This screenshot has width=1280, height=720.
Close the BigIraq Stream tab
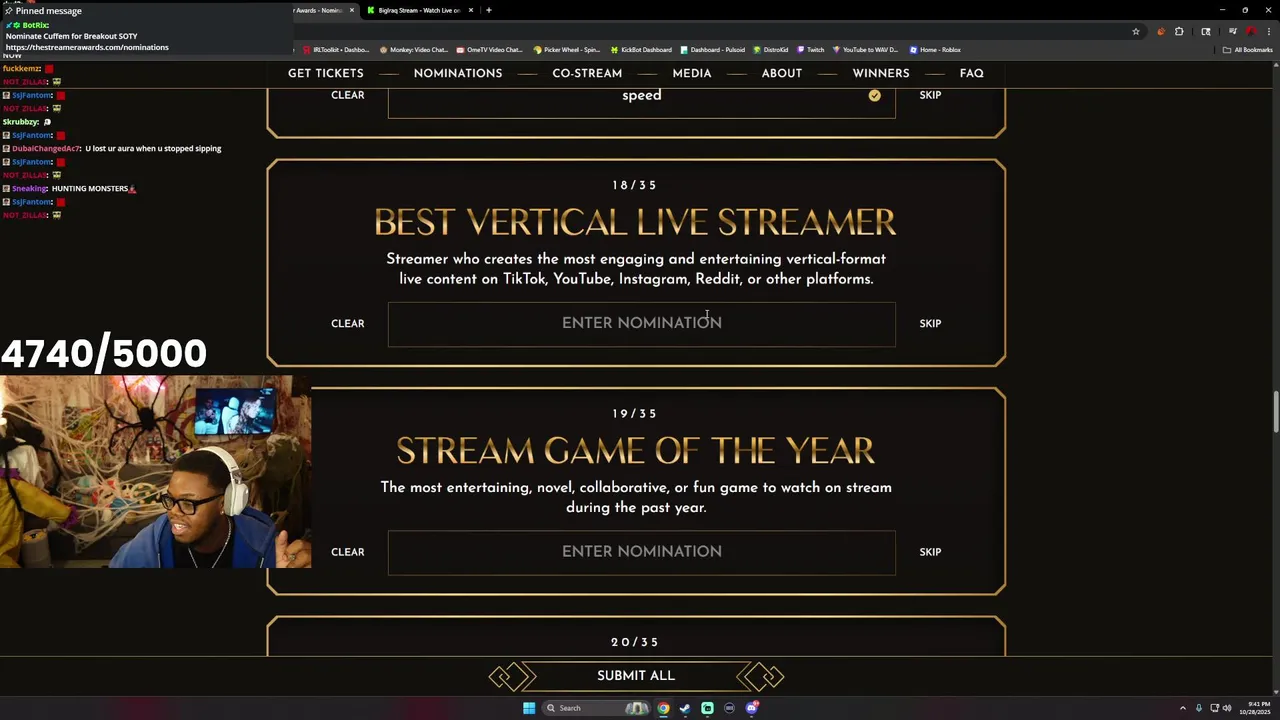[471, 10]
